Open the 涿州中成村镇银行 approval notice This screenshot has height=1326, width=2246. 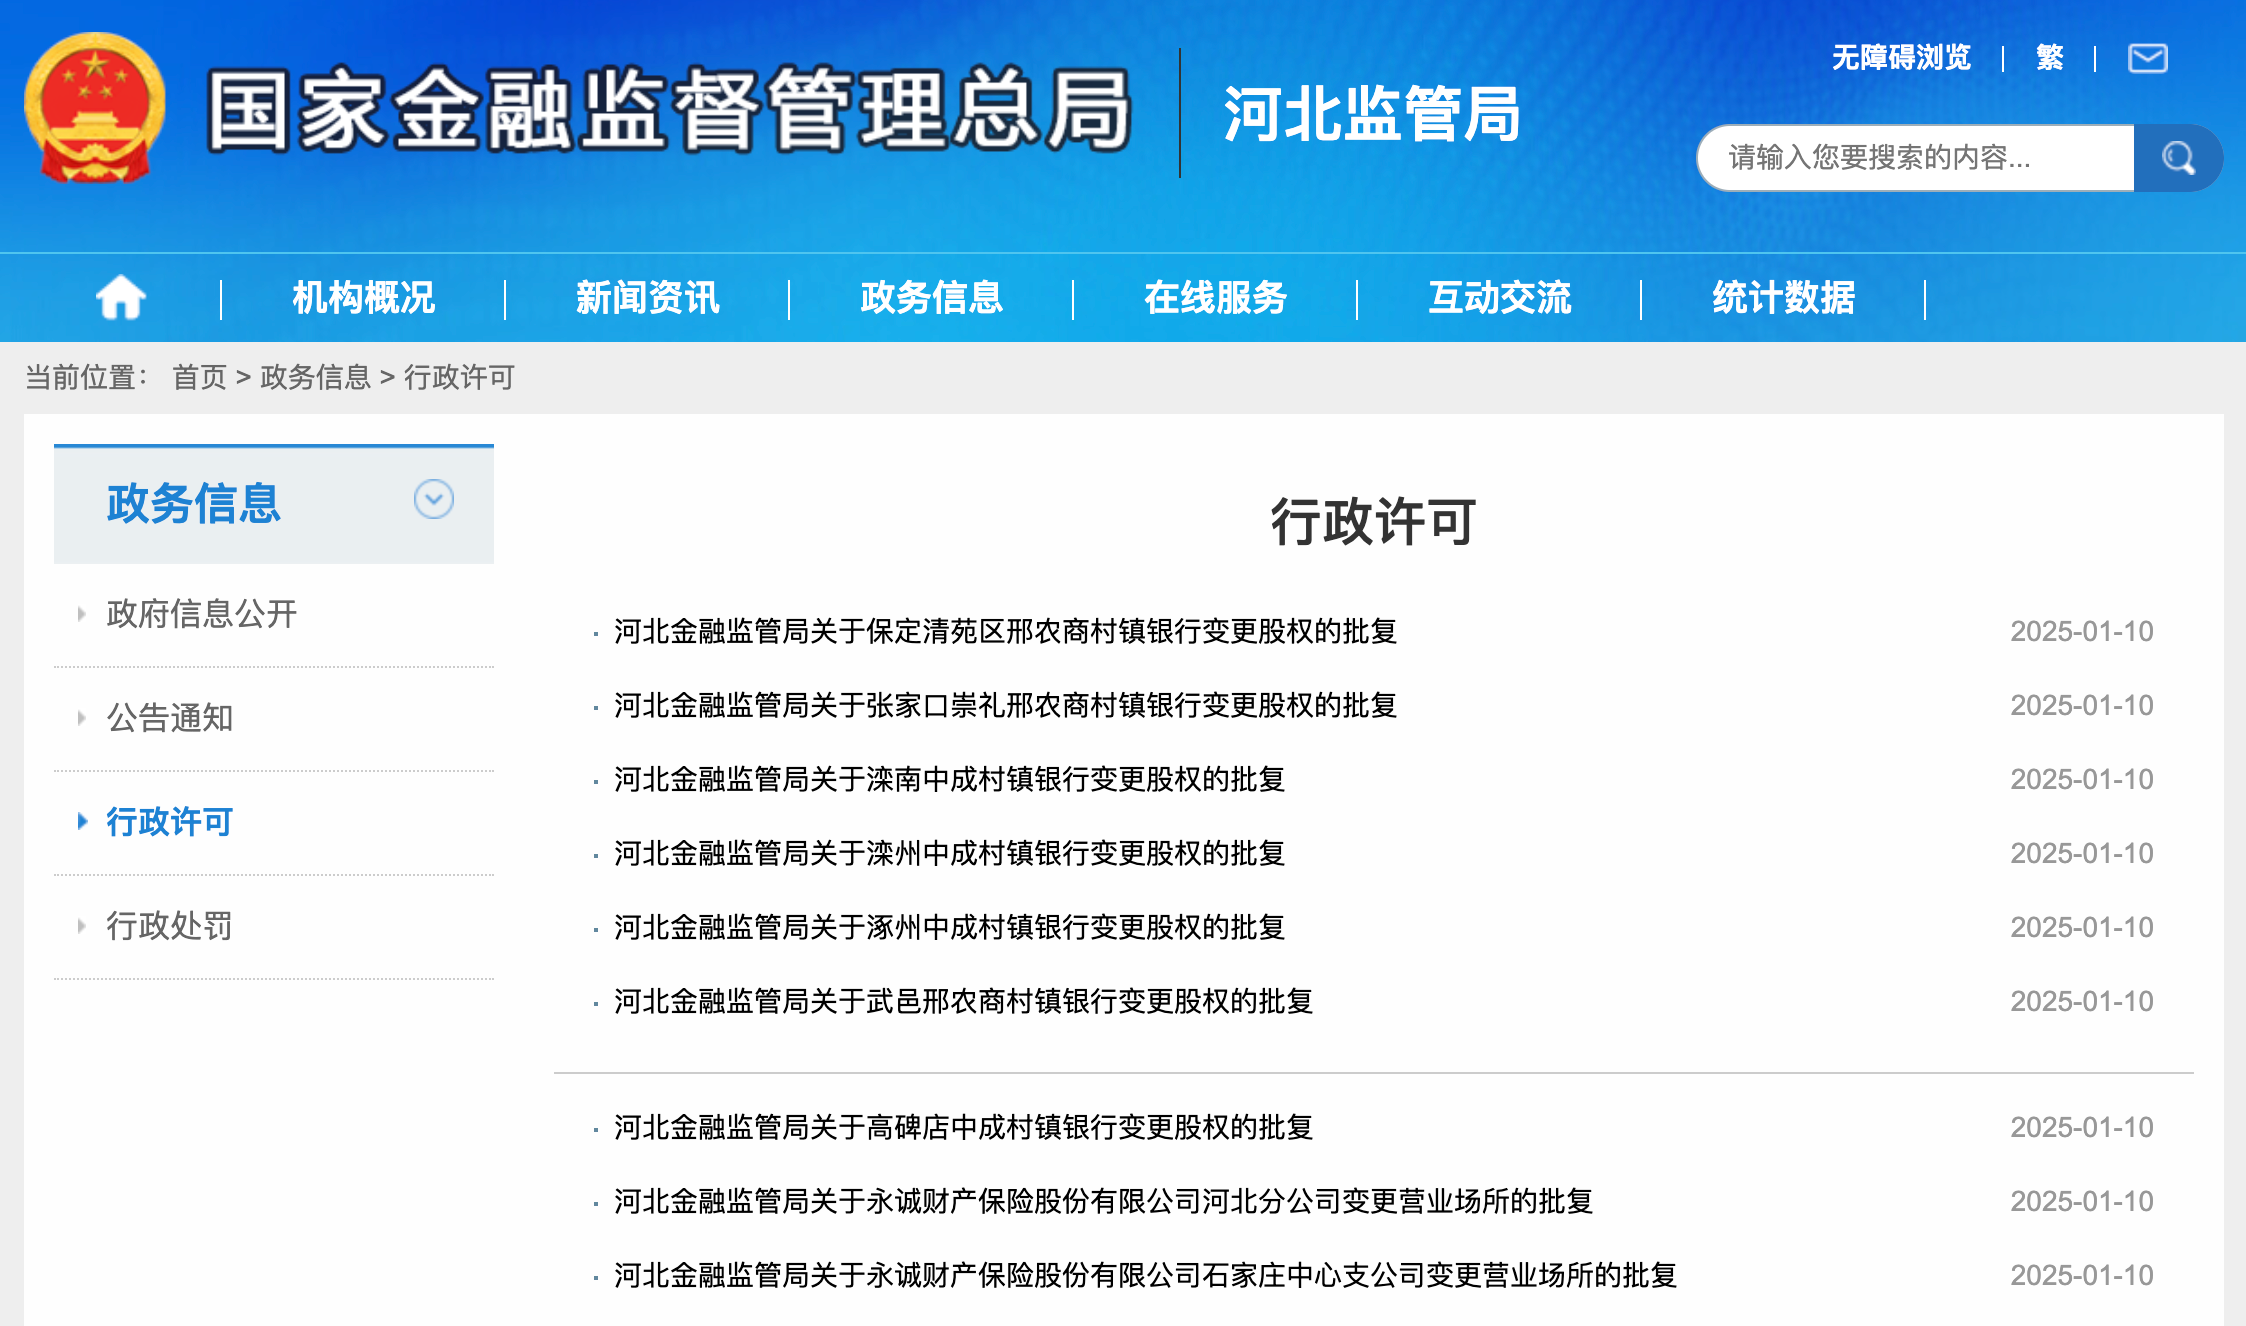click(x=949, y=928)
